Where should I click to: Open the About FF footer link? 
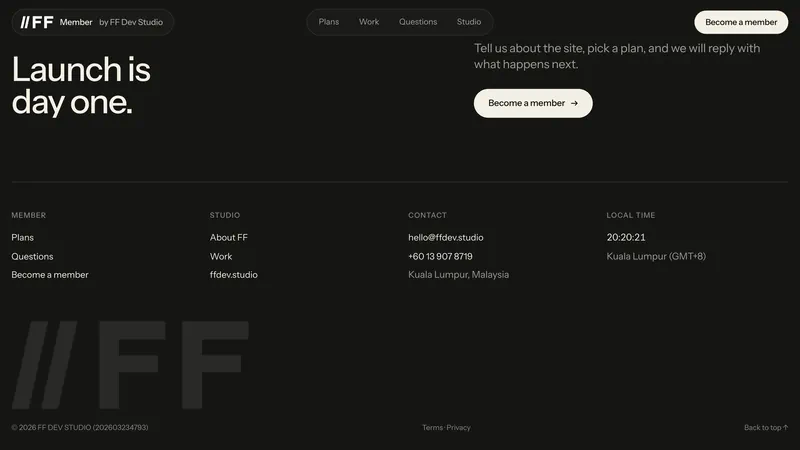click(x=229, y=237)
